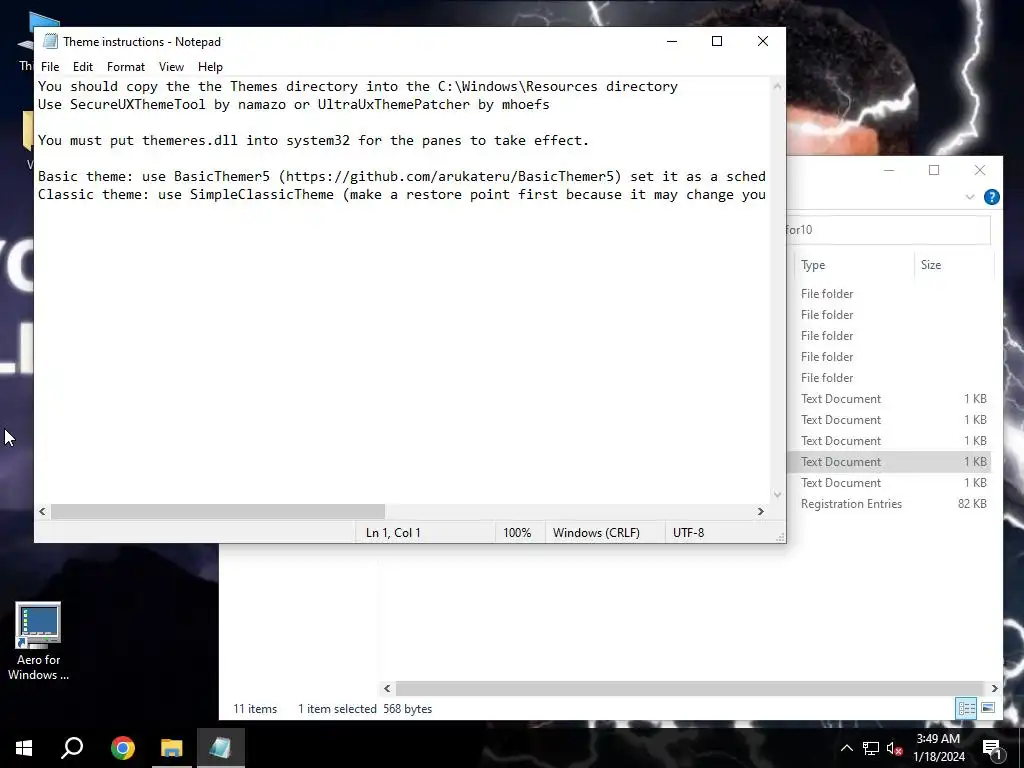Click Notepad vertical scroll down arrow
This screenshot has width=1024, height=768.
click(777, 494)
